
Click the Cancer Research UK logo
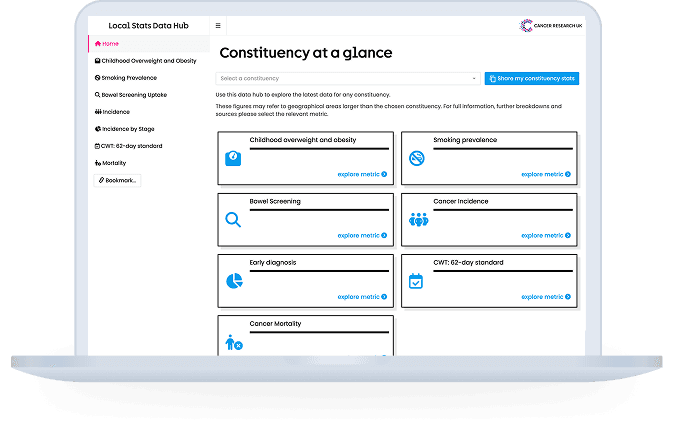click(x=551, y=26)
